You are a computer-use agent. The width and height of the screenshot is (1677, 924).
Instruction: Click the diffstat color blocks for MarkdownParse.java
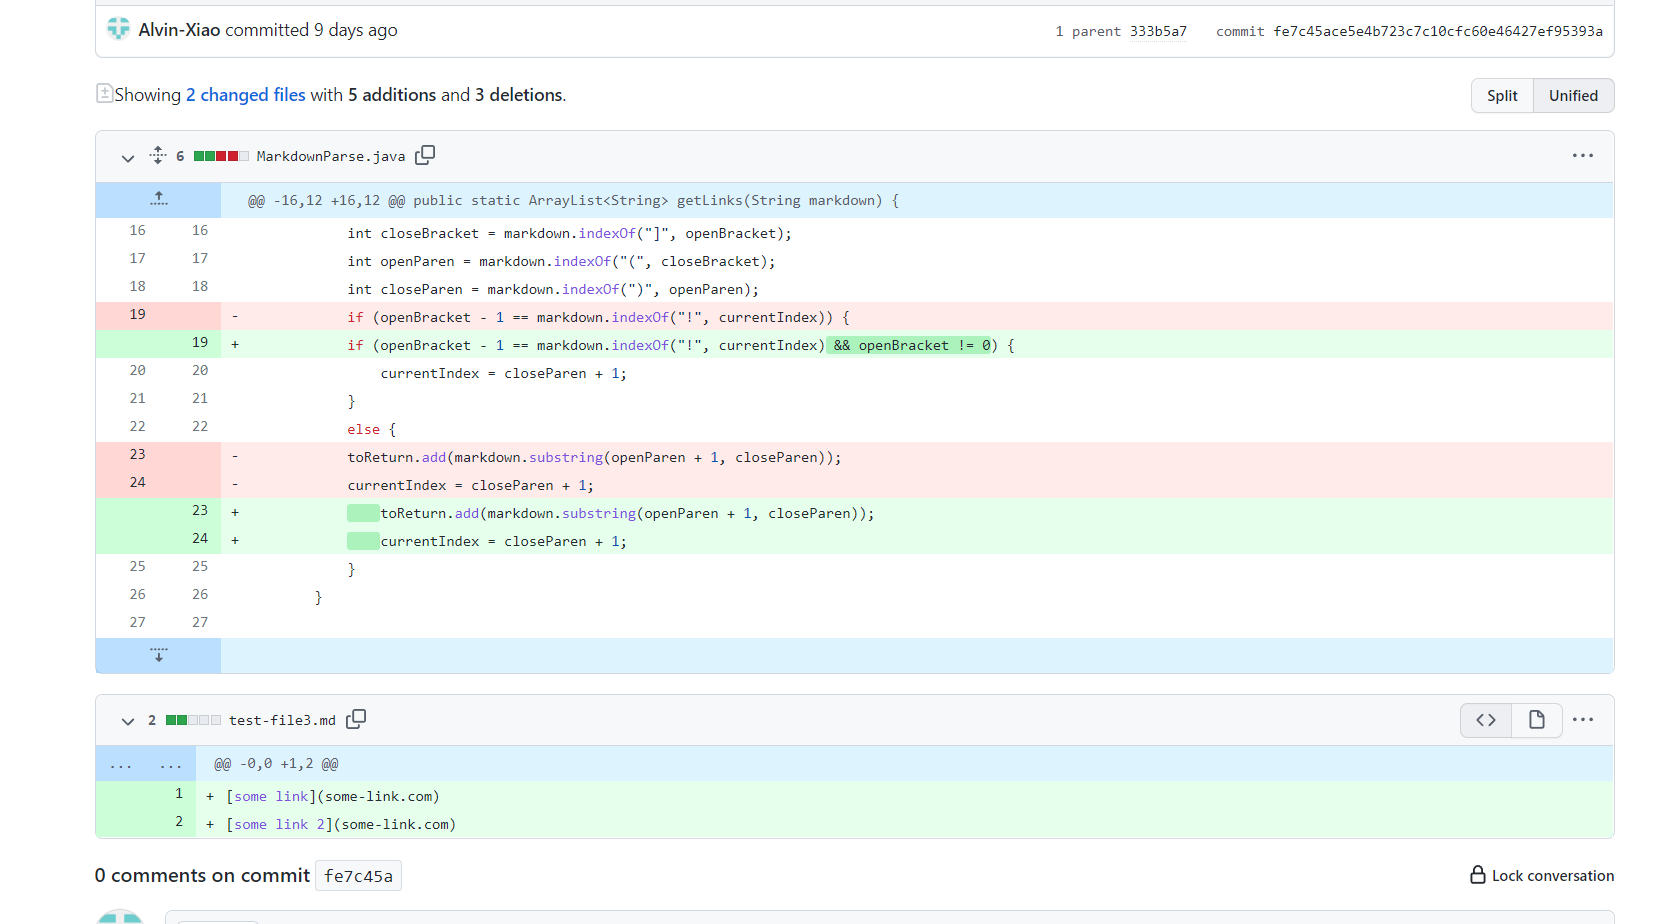coord(221,156)
